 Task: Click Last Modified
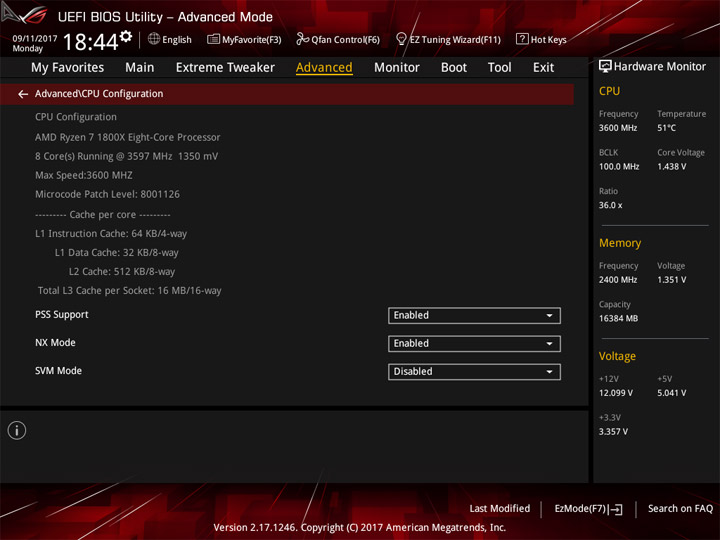tap(500, 508)
